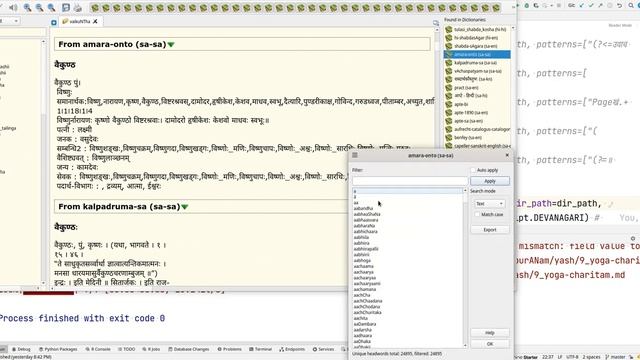
Task: Click icon beside shabda-sAgara entry
Action: point(449,46)
